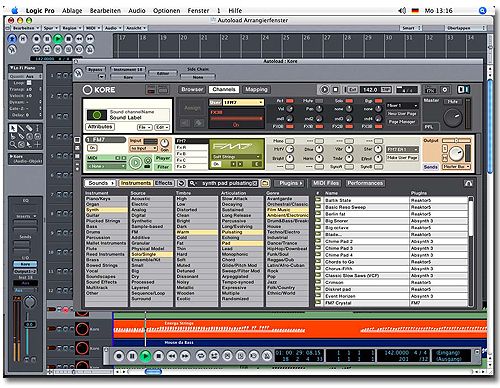The height and width of the screenshot is (388, 500).
Task: Select the Pointer tool in the toolbox
Action: 13,128
